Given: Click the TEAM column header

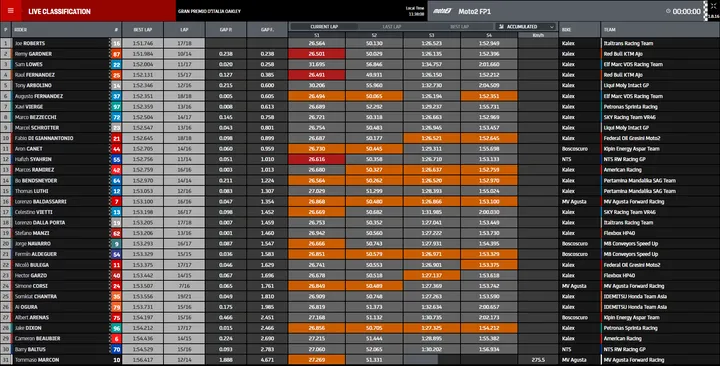Looking at the screenshot, I should 660,30.
